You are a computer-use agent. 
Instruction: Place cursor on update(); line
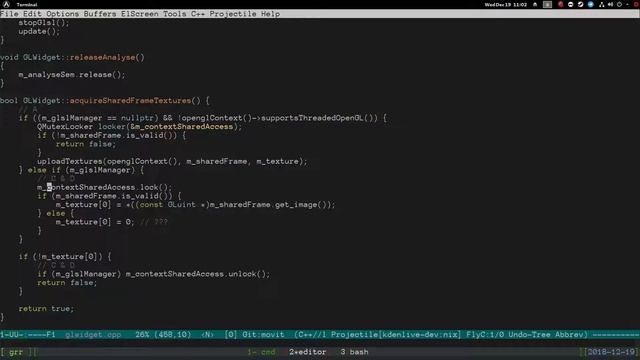pos(39,31)
